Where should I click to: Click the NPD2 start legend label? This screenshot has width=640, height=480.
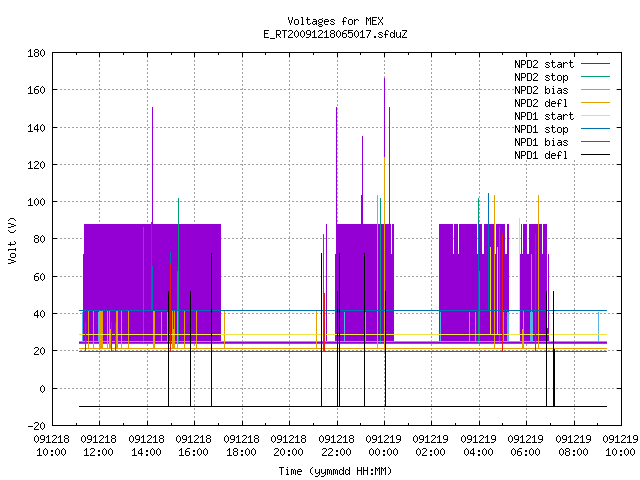click(544, 64)
